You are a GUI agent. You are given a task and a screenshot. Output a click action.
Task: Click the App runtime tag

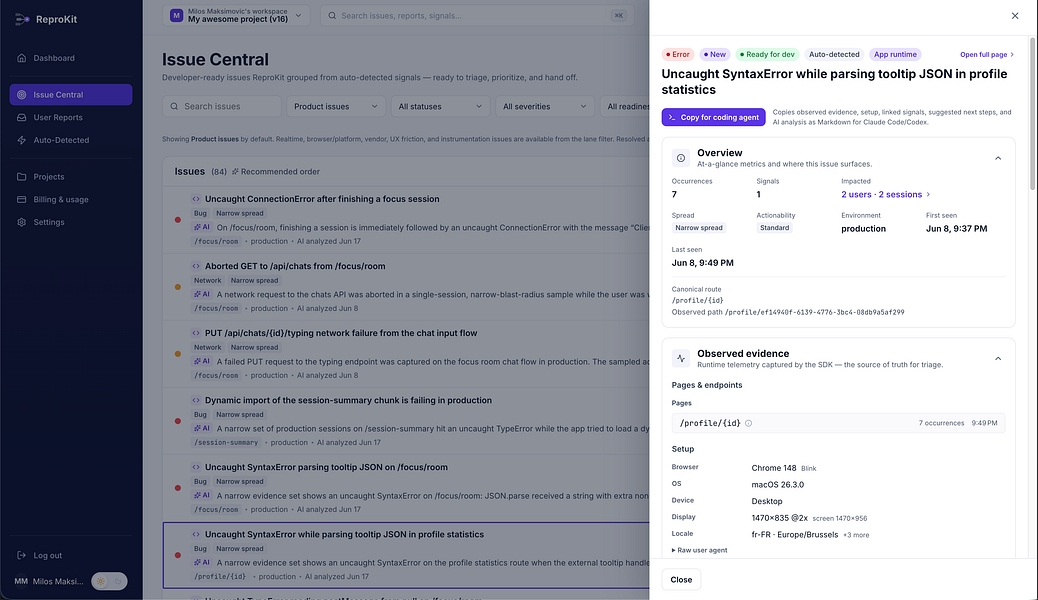tap(895, 55)
